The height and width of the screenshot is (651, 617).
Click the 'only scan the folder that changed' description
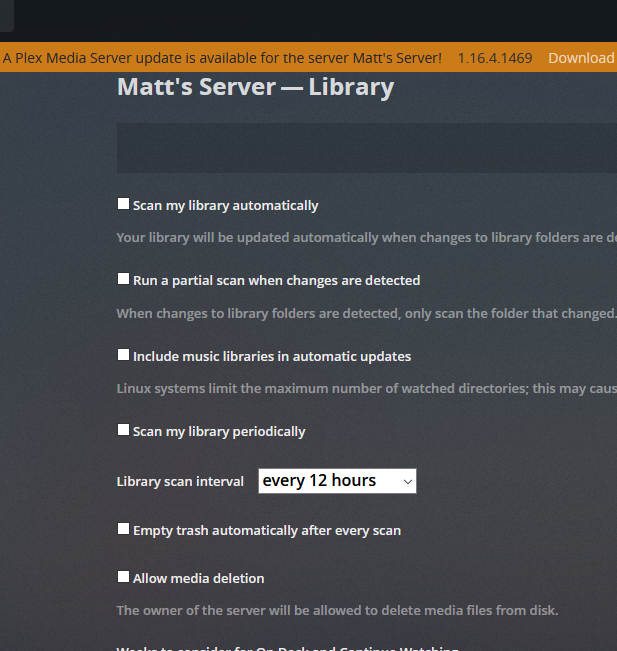pyautogui.click(x=367, y=313)
